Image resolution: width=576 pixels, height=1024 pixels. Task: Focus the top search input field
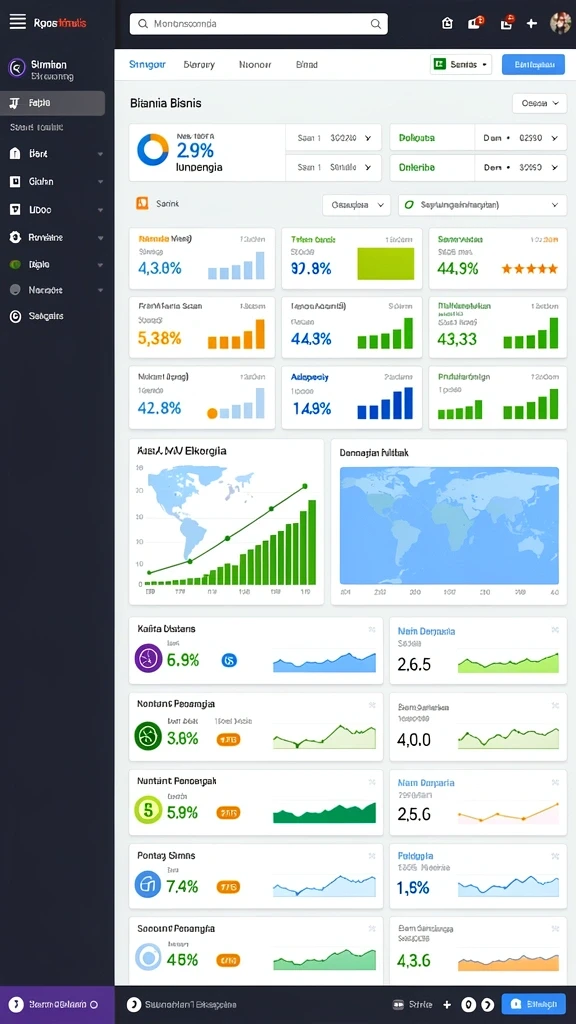[x=259, y=24]
